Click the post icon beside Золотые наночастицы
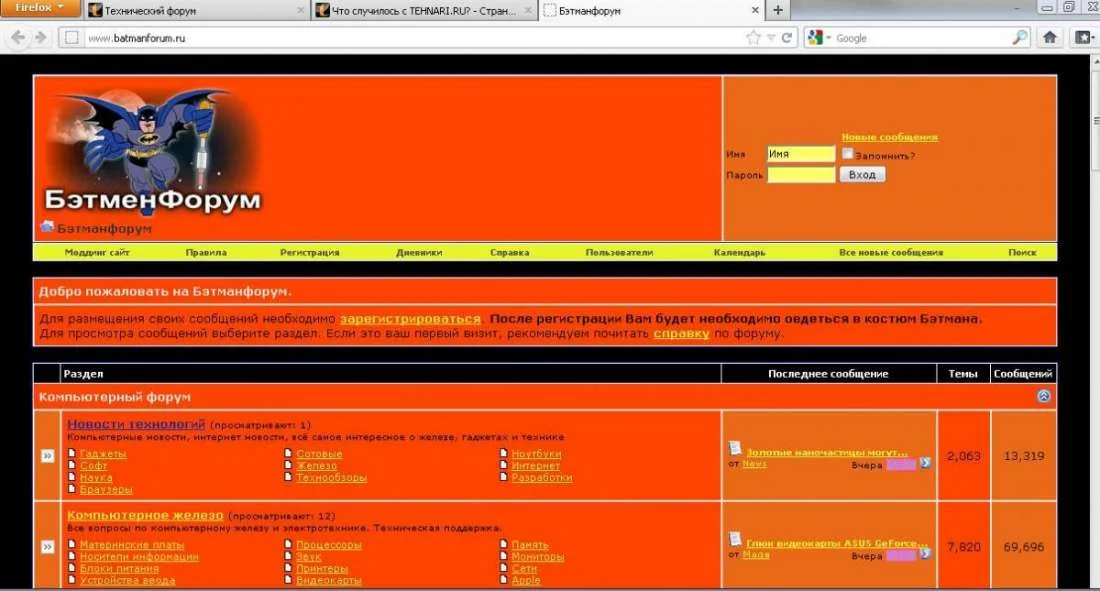The image size is (1100, 591). (x=735, y=448)
